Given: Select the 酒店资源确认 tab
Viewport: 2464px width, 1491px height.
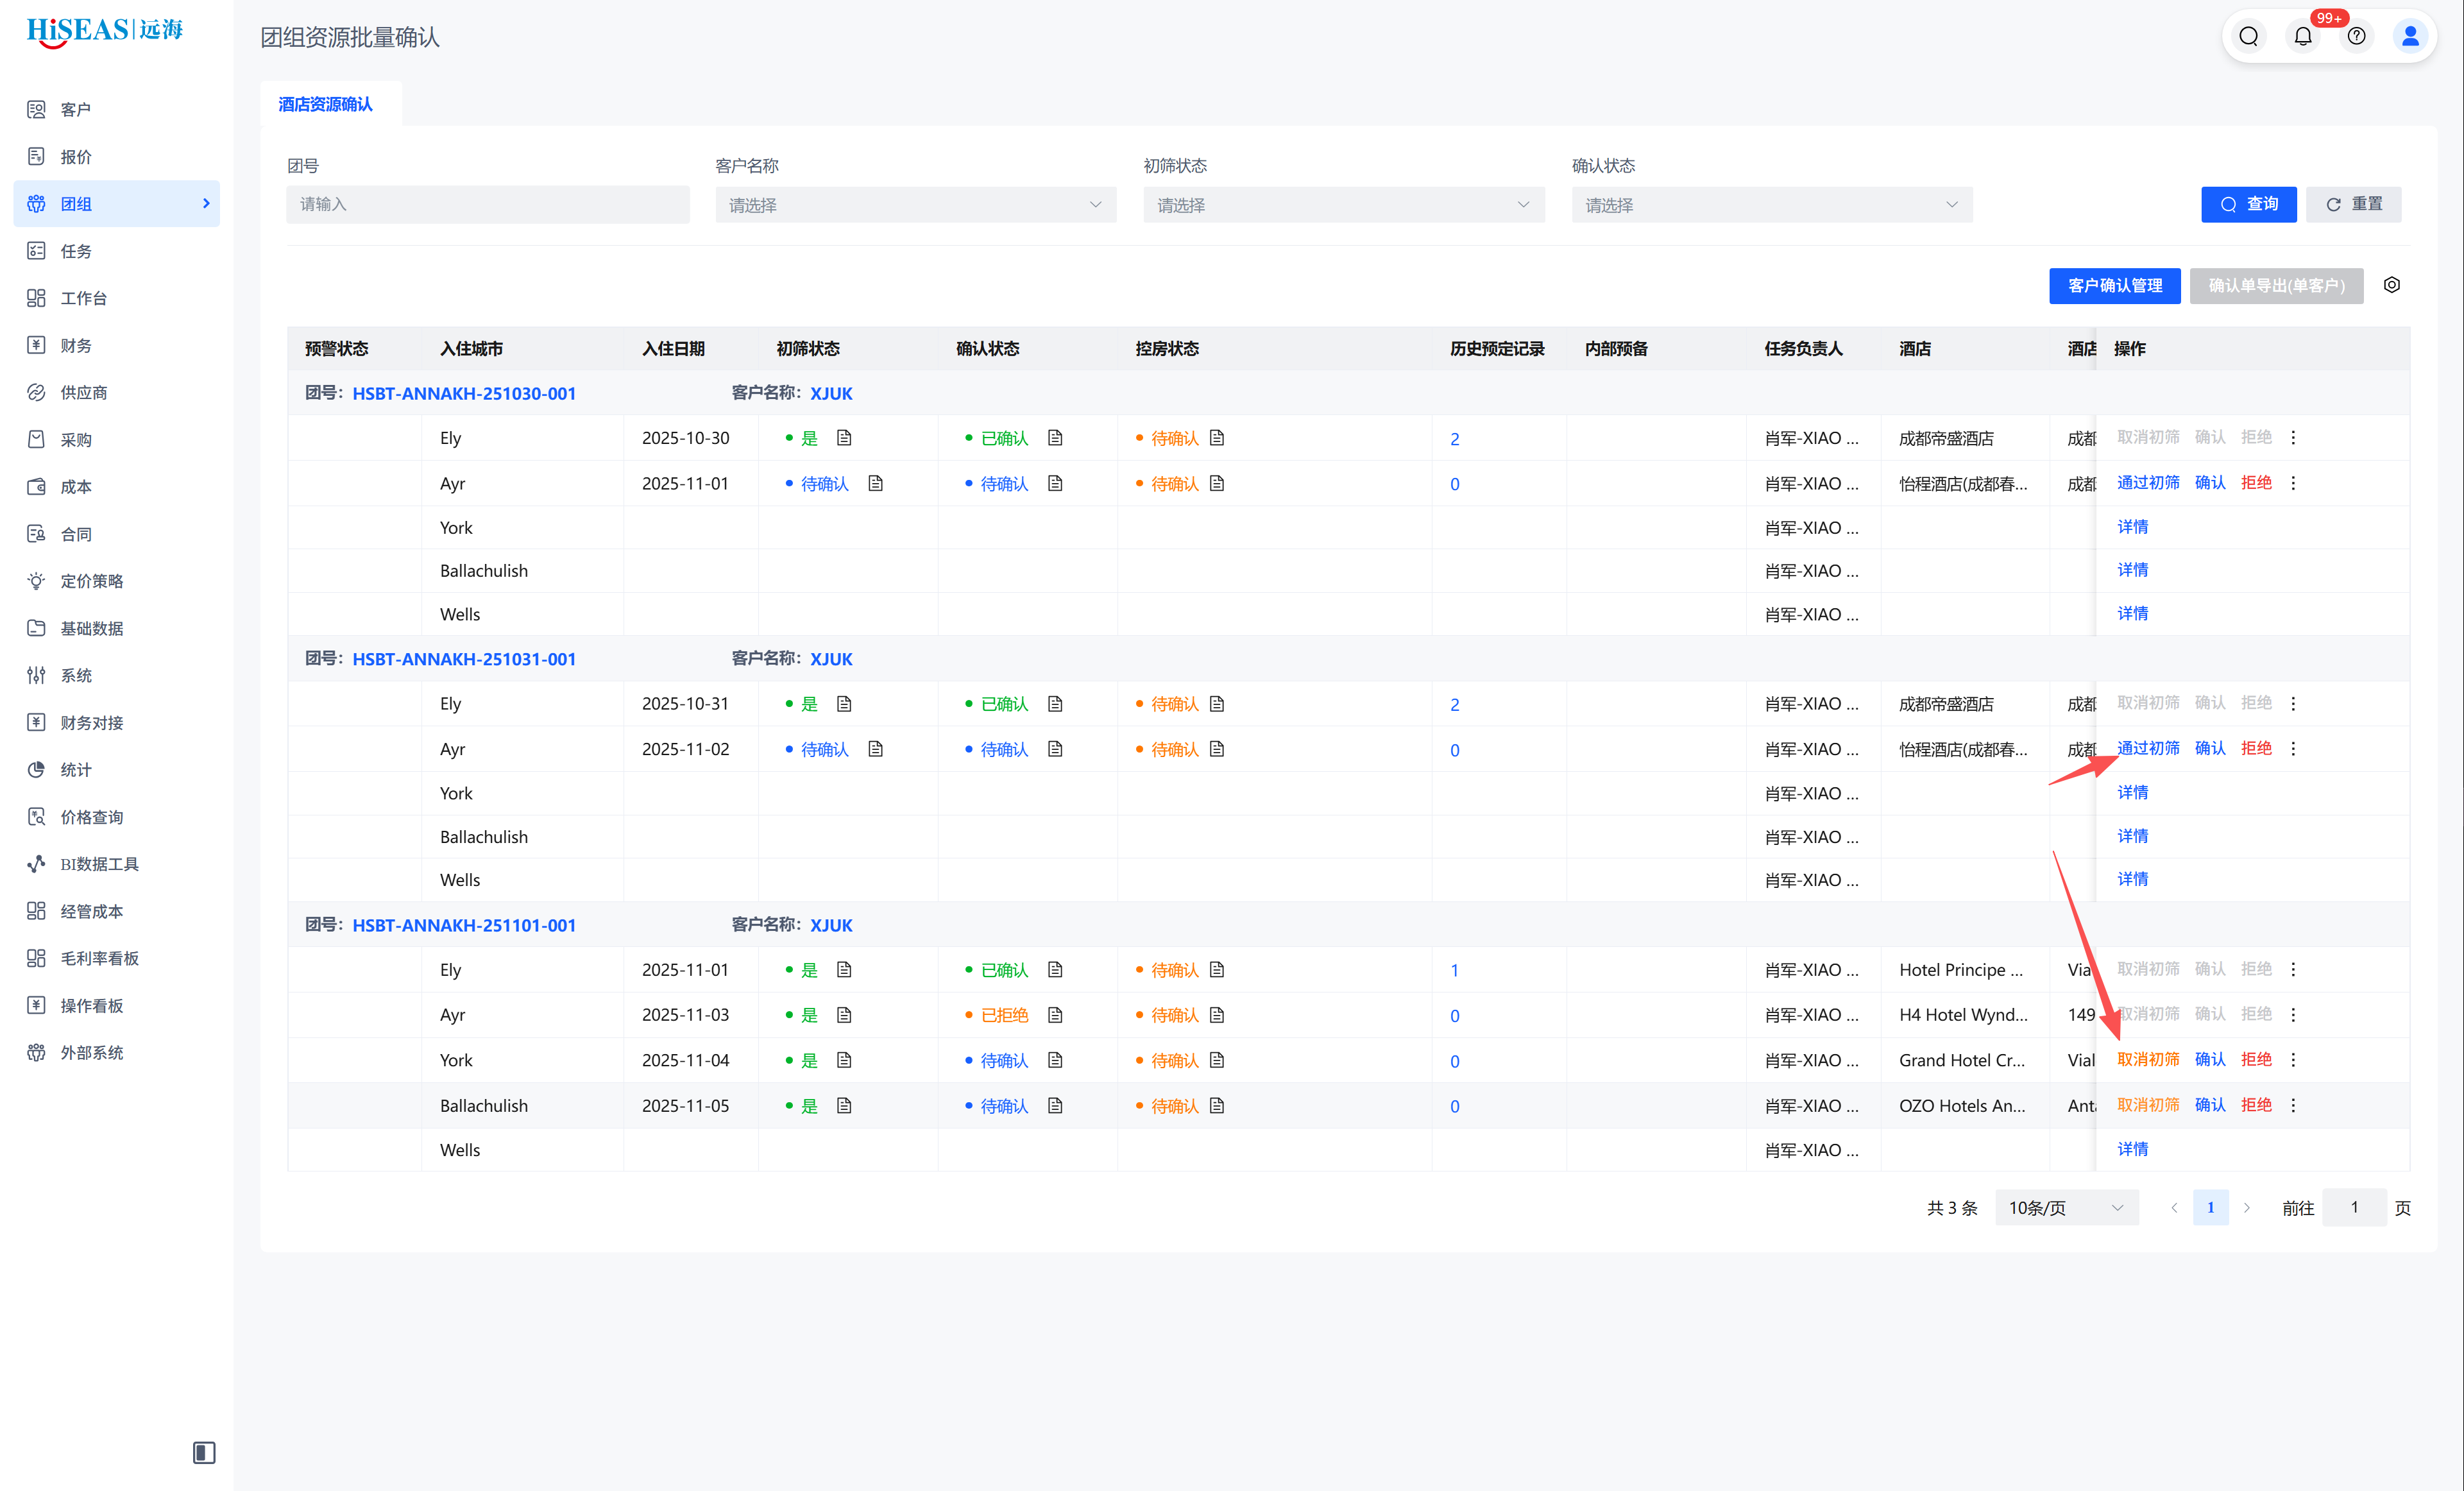Looking at the screenshot, I should click(x=325, y=104).
